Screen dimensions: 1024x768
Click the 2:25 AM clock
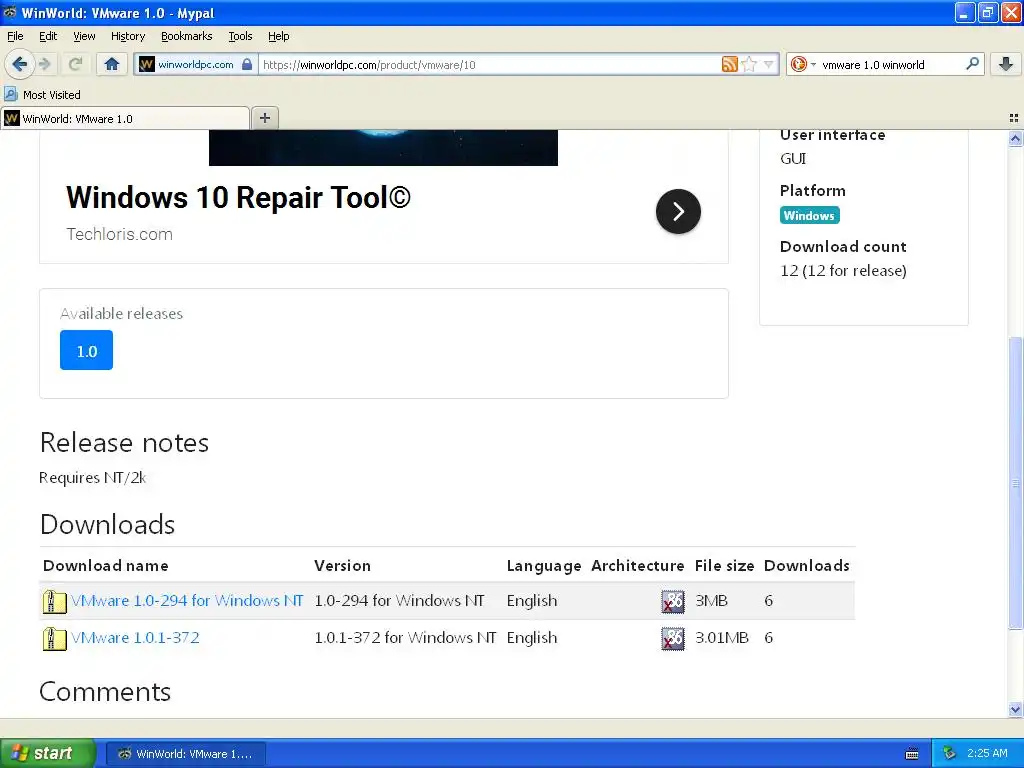[987, 754]
